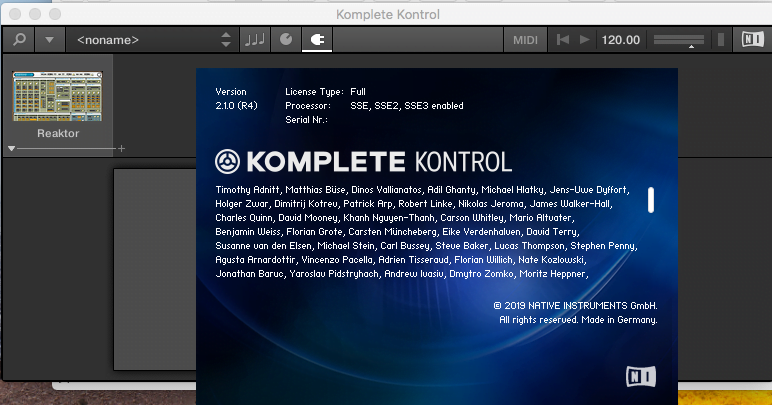Click the MIDI indicator button
The image size is (772, 405).
click(x=525, y=40)
